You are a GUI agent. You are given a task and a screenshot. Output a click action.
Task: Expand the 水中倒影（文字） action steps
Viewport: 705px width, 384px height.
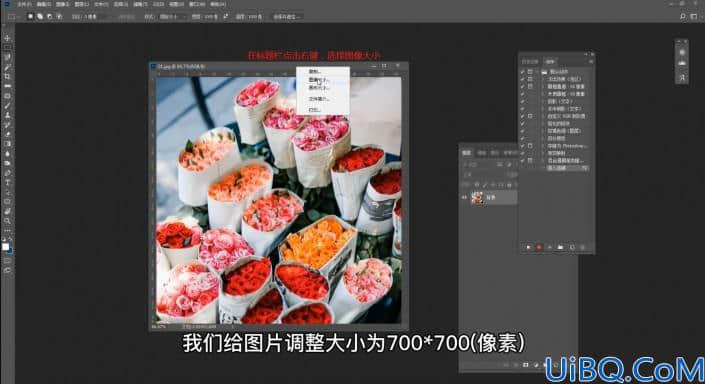tap(543, 108)
